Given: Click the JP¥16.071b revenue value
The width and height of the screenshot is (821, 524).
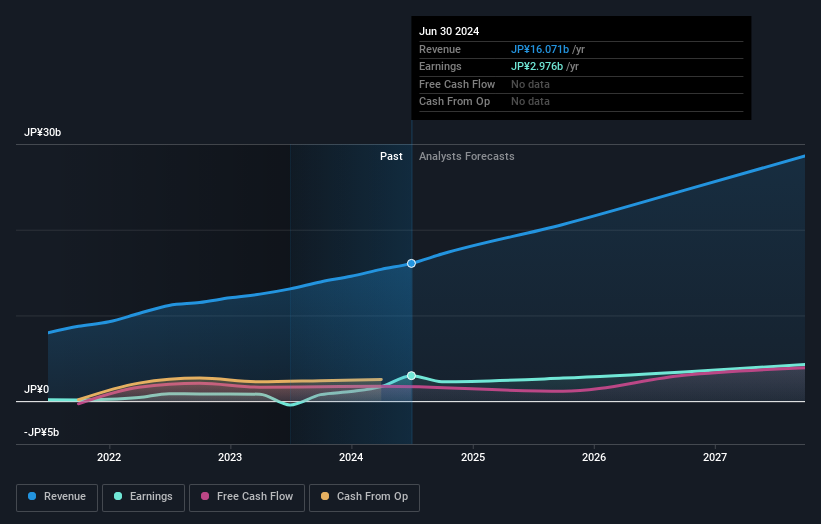Looking at the screenshot, I should (540, 49).
